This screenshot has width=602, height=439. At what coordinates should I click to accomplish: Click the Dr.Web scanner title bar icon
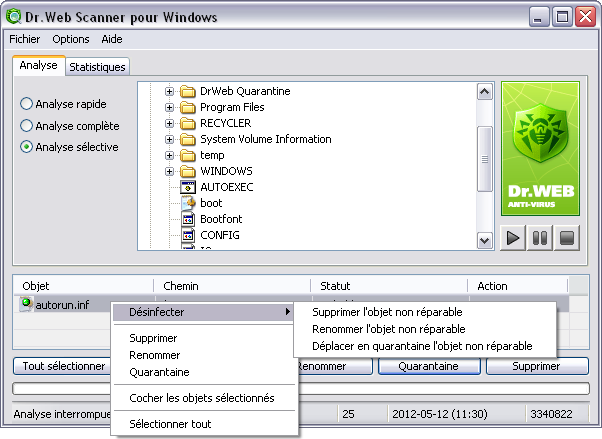[13, 17]
